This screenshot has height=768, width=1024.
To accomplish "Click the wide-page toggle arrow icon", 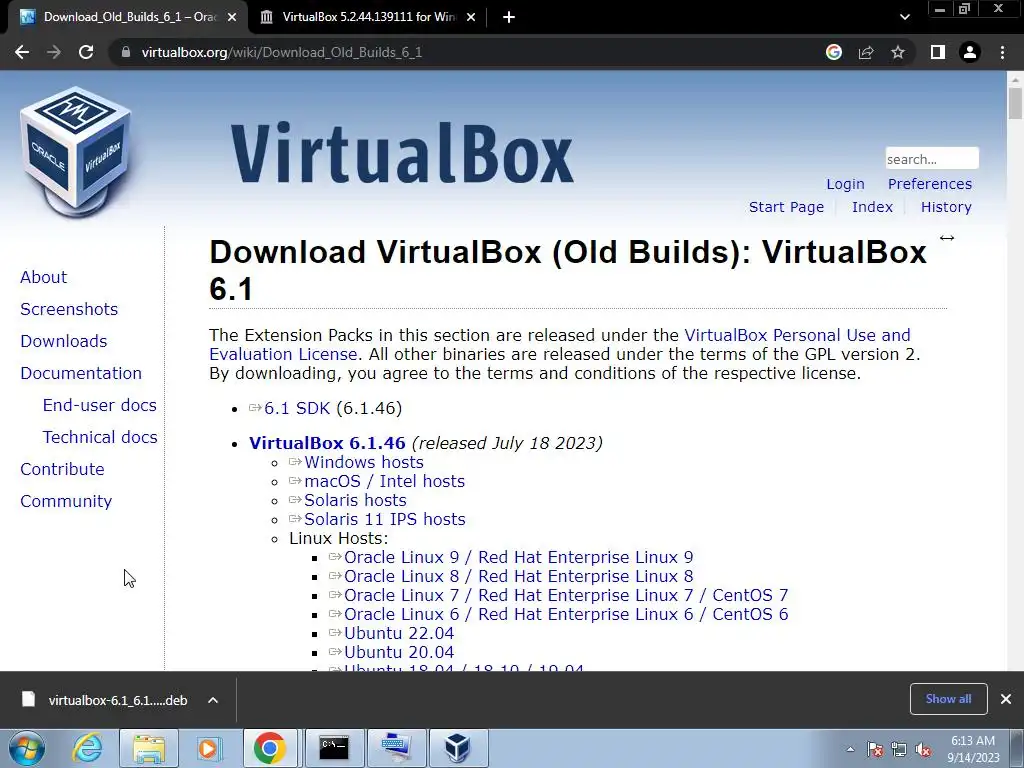I will pyautogui.click(x=947, y=238).
